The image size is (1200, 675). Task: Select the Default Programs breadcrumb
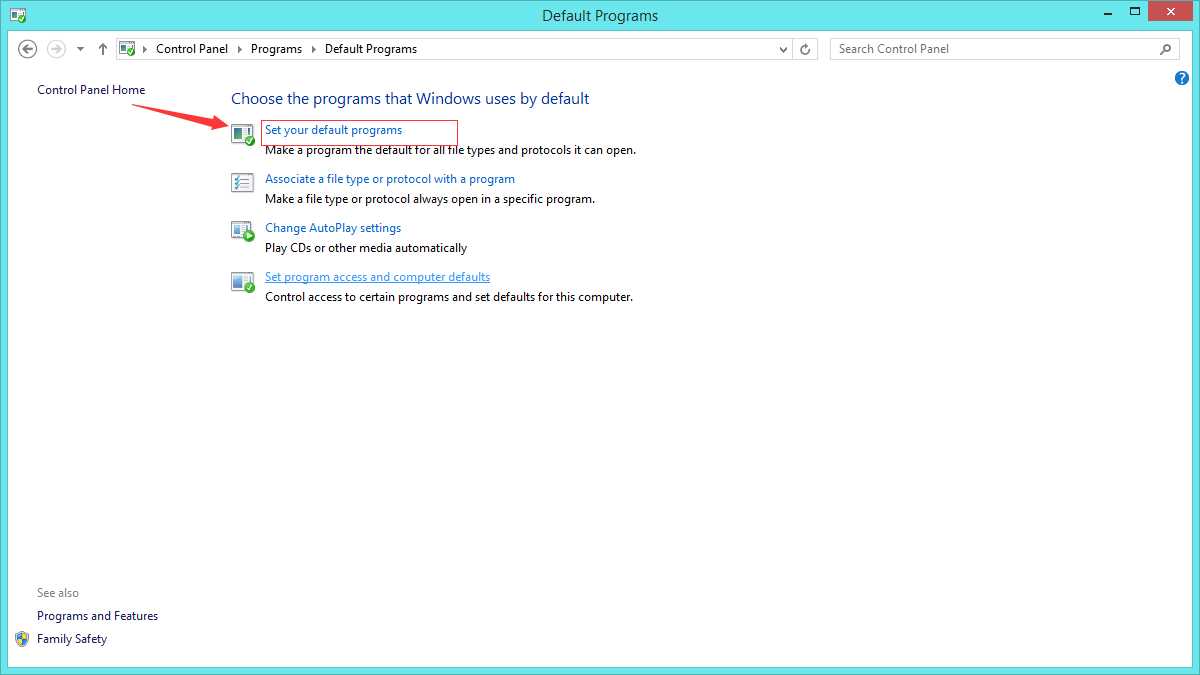[371, 48]
